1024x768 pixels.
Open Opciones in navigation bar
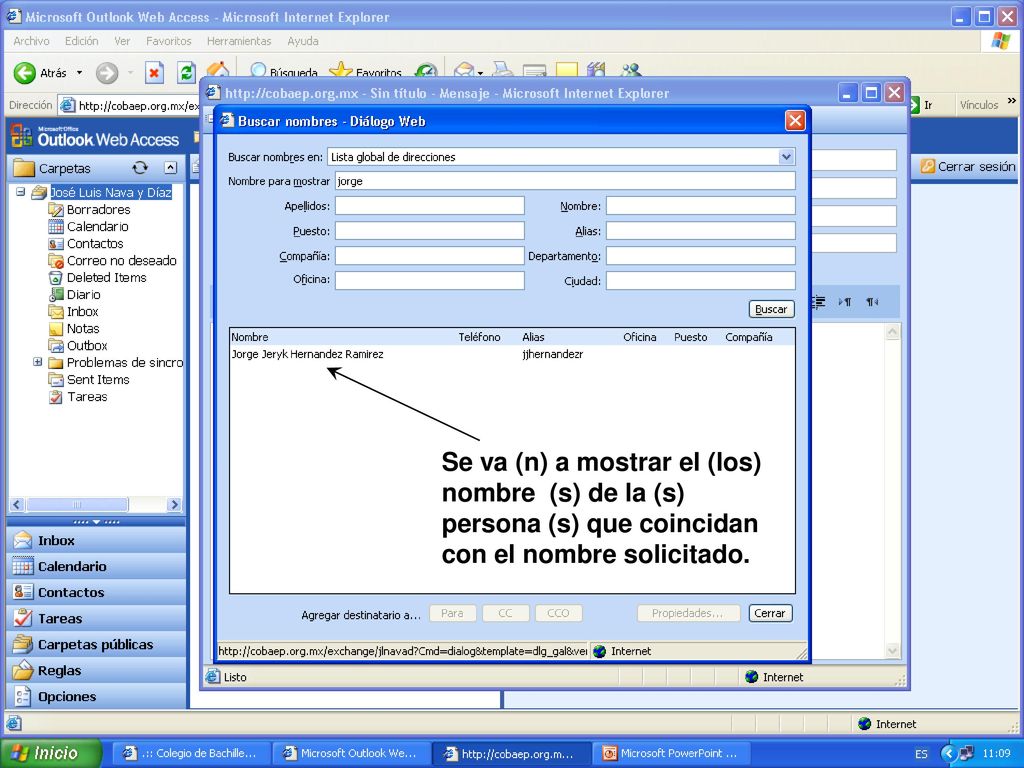[97, 697]
